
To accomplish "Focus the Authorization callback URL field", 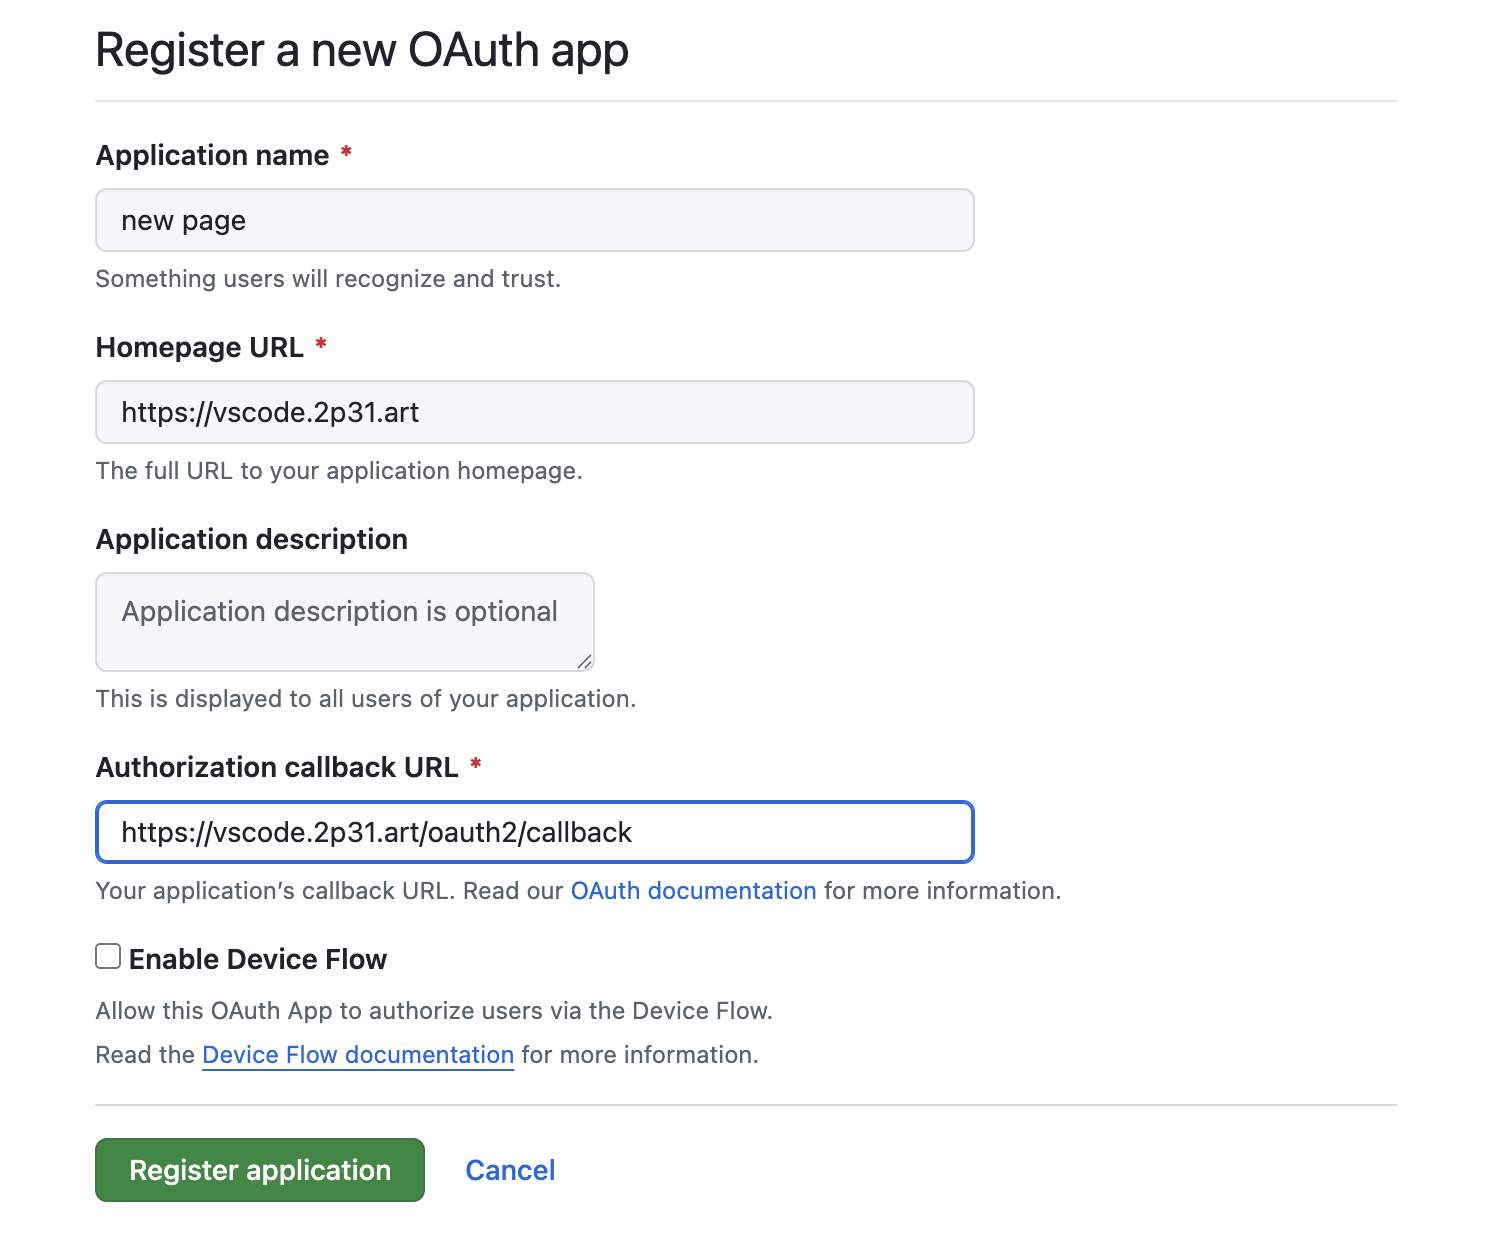I will coord(534,832).
